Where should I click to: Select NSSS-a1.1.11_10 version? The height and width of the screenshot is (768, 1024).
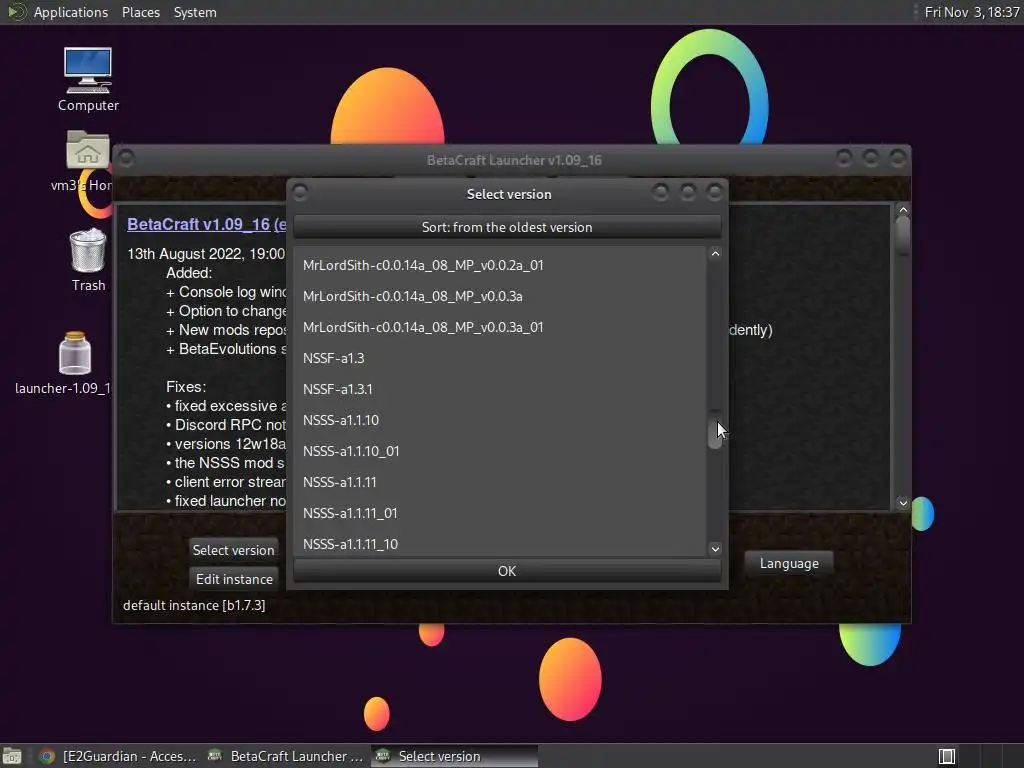pos(500,543)
